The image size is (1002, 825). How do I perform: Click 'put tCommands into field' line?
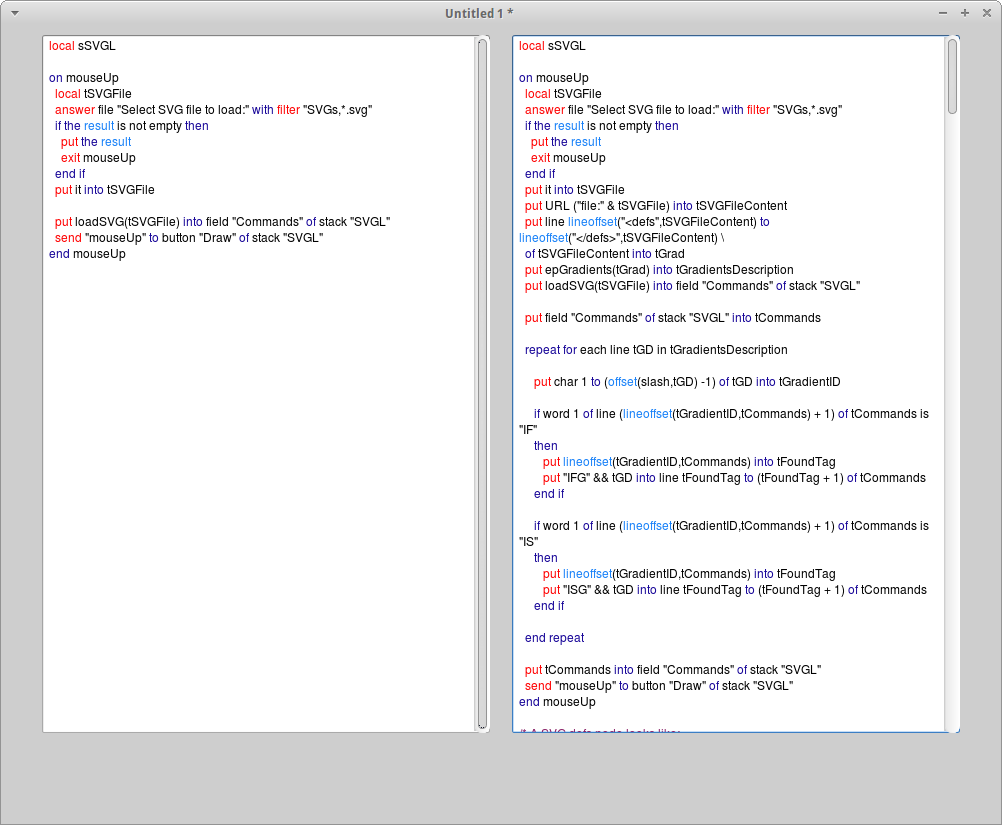pos(673,670)
